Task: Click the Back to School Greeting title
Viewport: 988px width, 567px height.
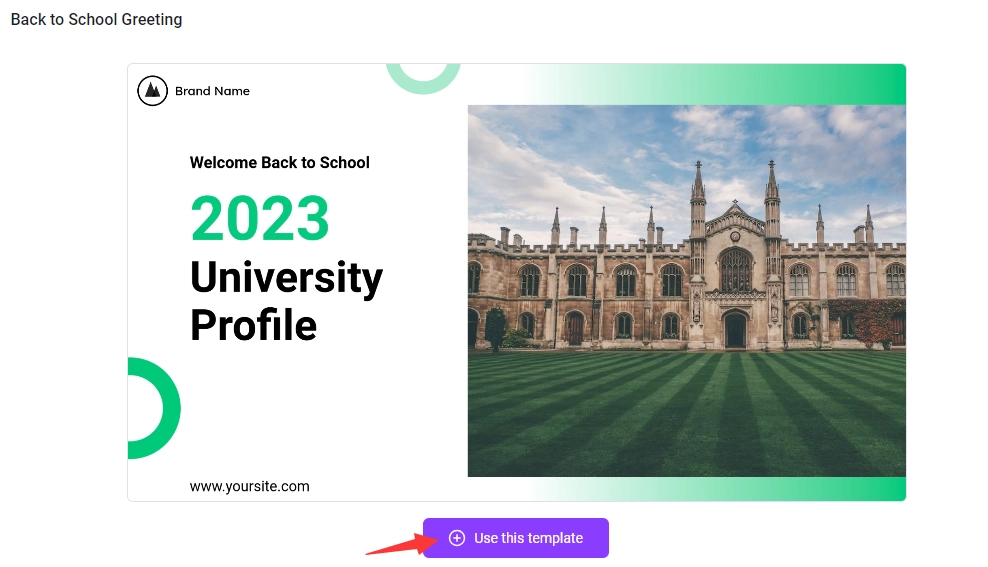Action: pyautogui.click(x=97, y=19)
